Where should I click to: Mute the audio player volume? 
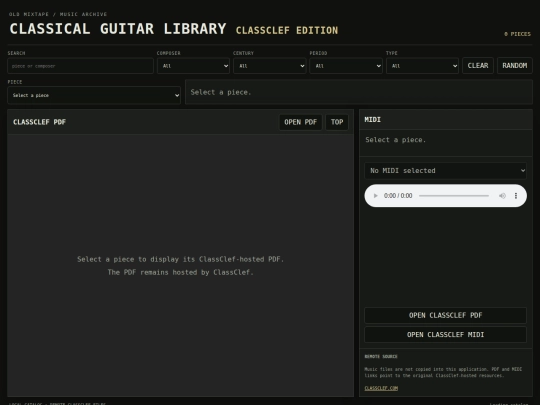pos(502,196)
